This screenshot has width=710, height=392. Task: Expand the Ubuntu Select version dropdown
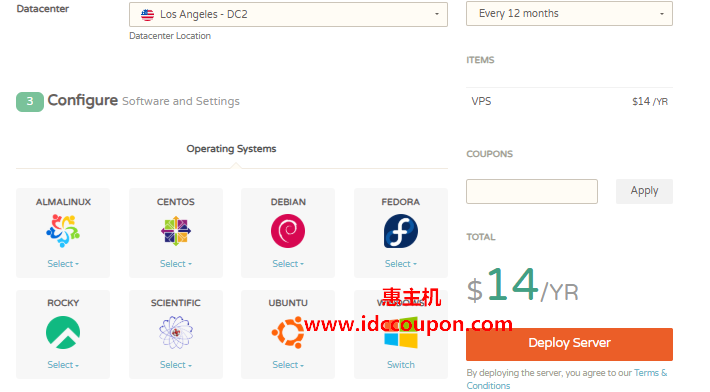(288, 365)
